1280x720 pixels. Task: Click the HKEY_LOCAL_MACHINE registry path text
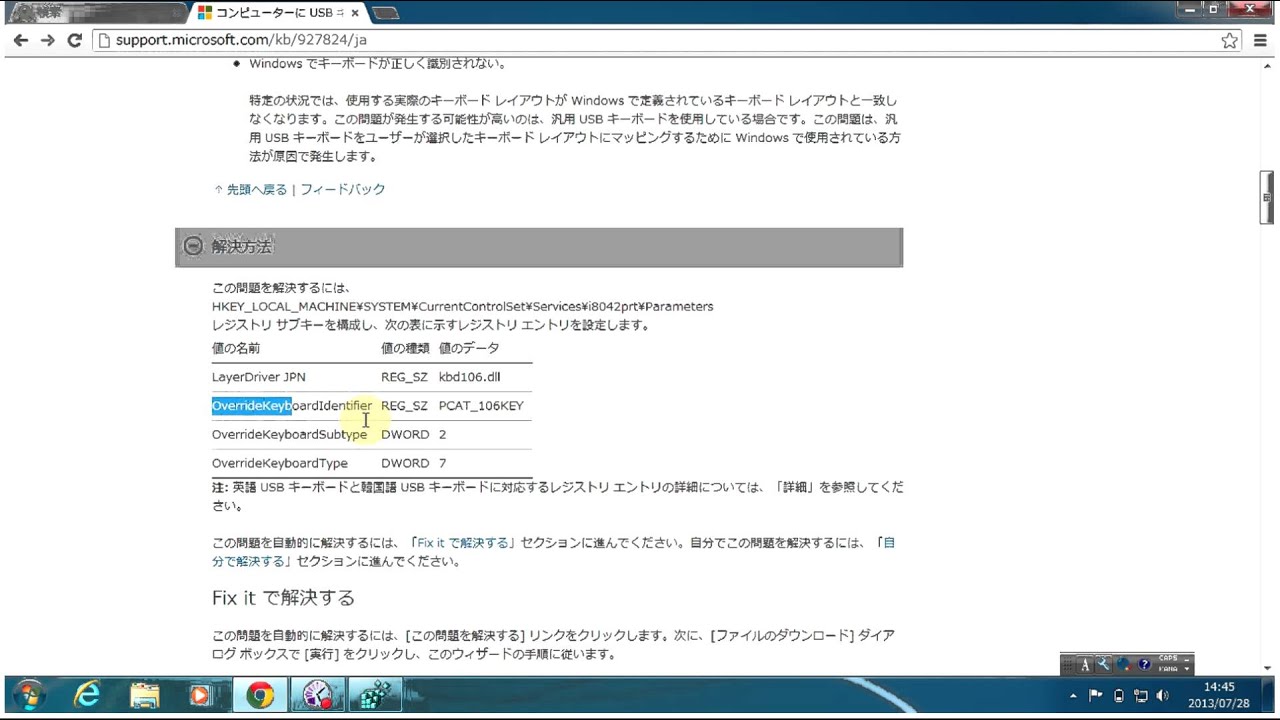(462, 306)
